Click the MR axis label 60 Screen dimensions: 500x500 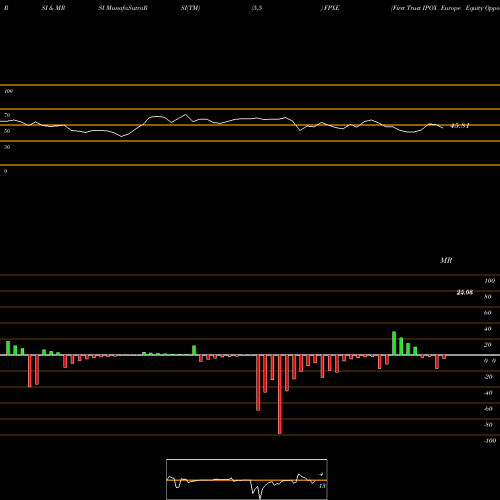(488, 313)
